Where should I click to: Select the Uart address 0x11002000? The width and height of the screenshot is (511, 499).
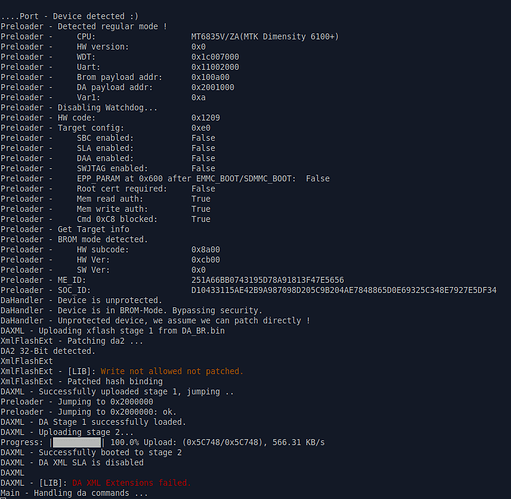click(215, 67)
